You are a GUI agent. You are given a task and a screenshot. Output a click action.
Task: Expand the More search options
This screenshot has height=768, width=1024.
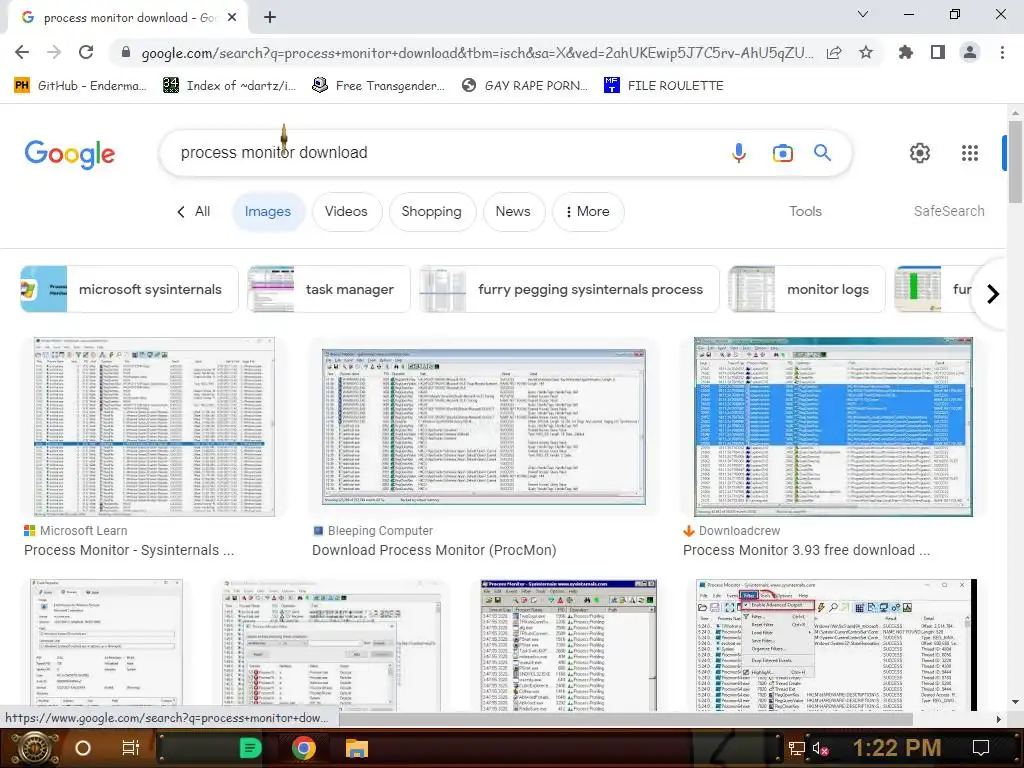pos(588,212)
